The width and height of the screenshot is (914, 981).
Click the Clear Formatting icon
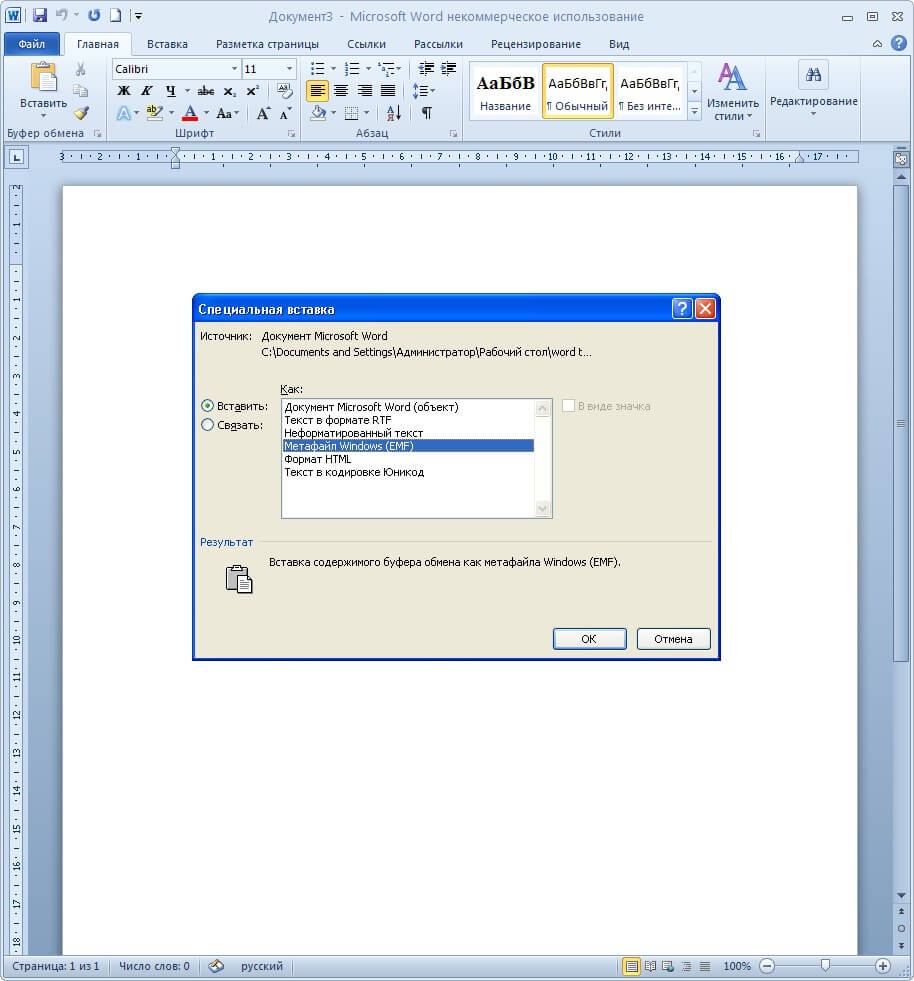pos(285,91)
